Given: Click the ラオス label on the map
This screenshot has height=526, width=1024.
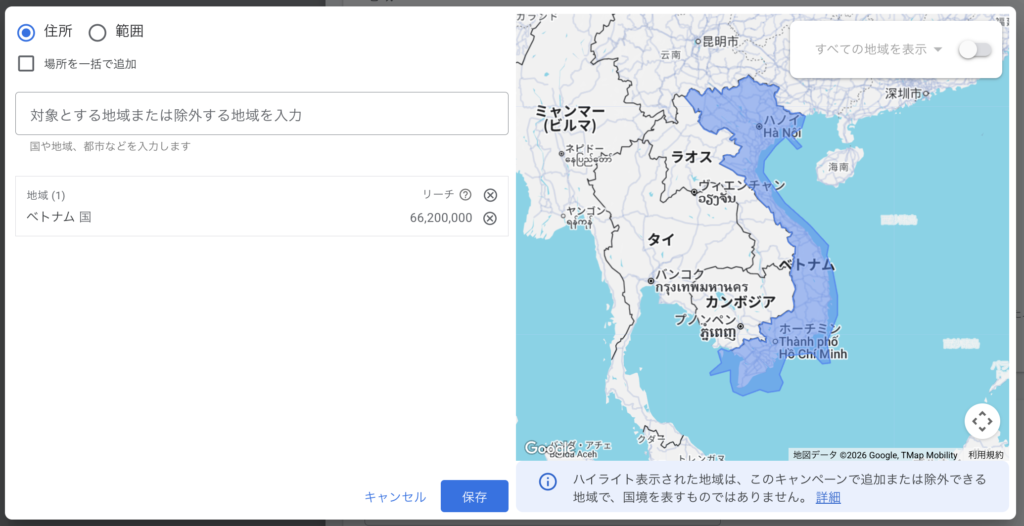Looking at the screenshot, I should (x=692, y=156).
